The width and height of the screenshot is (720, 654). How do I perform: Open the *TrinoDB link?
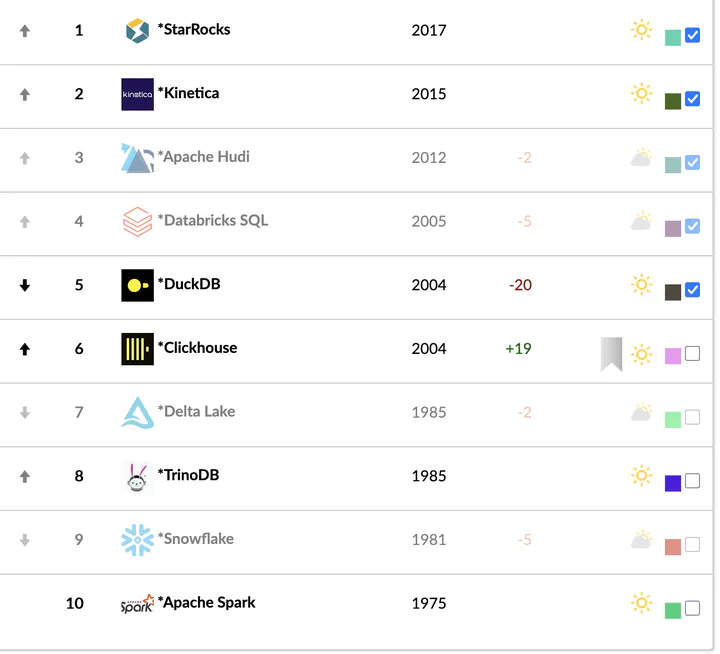tap(188, 475)
